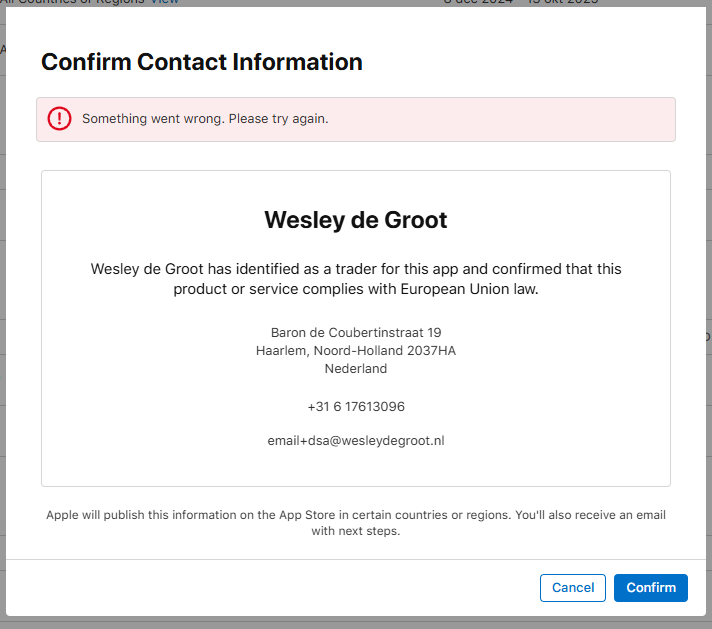712x629 pixels.
Task: Cancel the contact information dialog
Action: (573, 588)
